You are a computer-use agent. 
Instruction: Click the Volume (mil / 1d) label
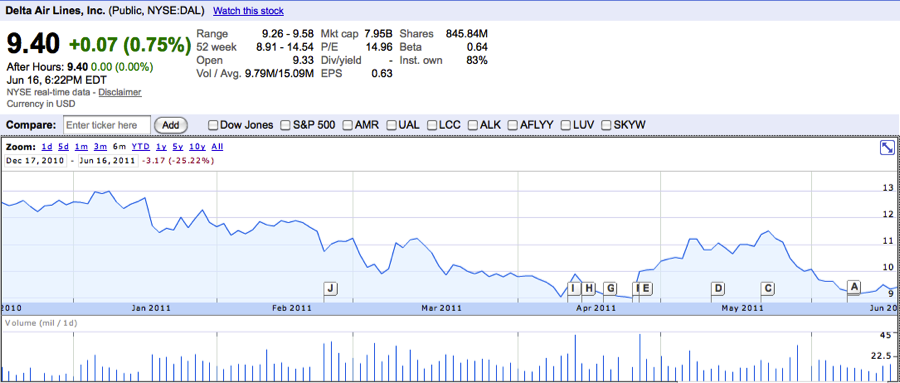coord(41,323)
